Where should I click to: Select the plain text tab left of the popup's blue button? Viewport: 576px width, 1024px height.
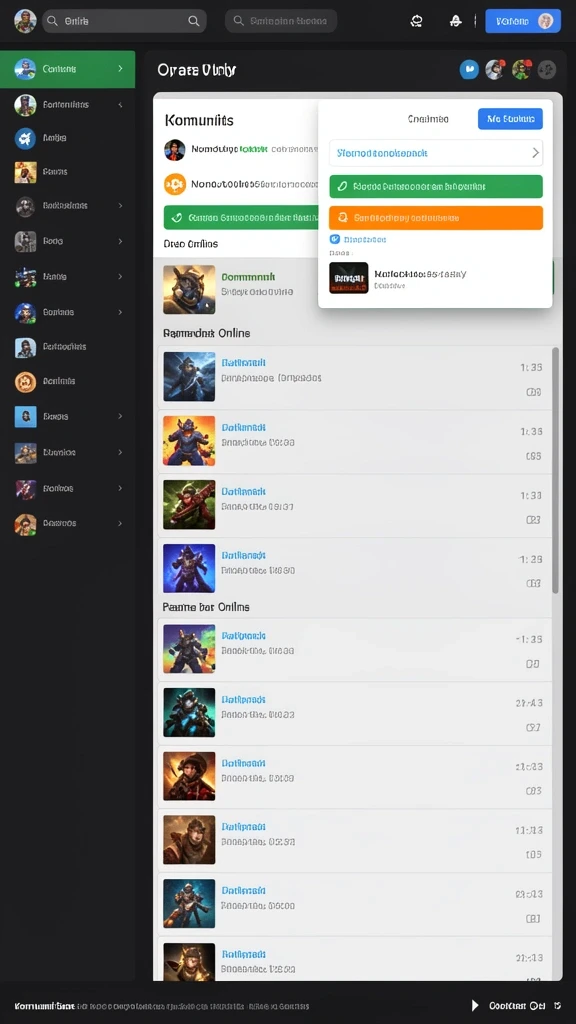click(428, 119)
